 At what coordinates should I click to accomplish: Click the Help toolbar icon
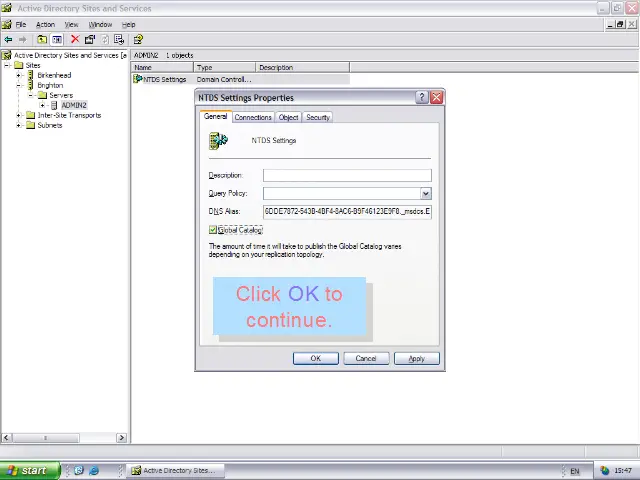pyautogui.click(x=138, y=40)
